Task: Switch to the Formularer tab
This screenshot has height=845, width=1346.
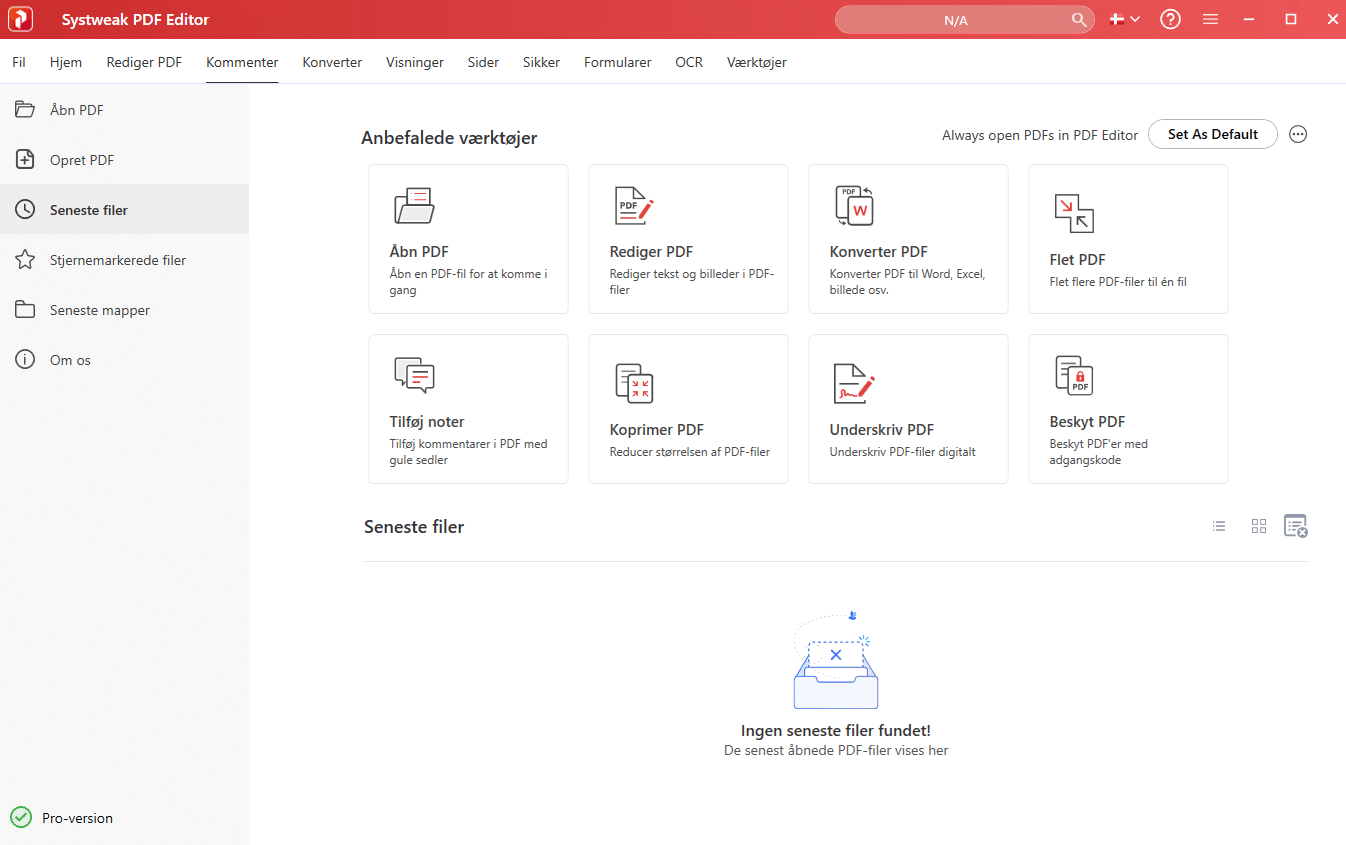Action: click(x=618, y=62)
